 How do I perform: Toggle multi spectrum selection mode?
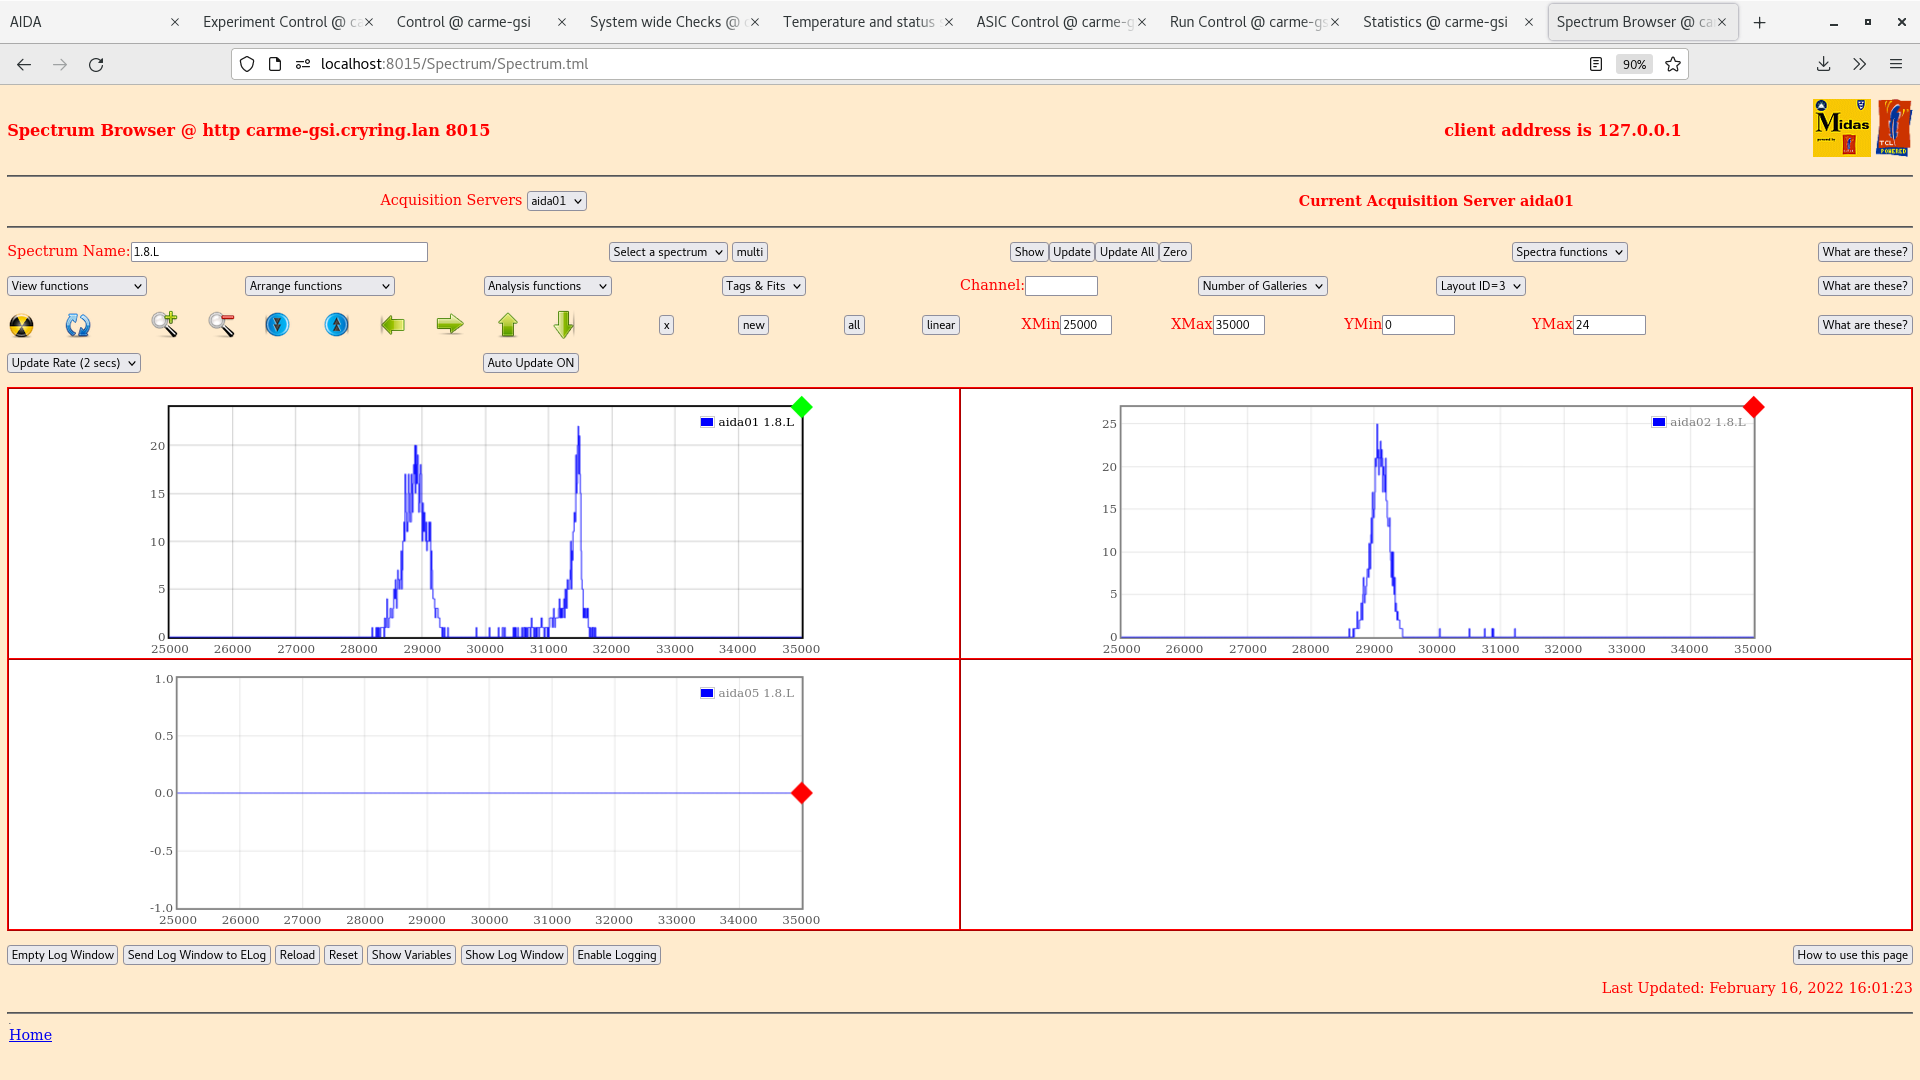749,251
